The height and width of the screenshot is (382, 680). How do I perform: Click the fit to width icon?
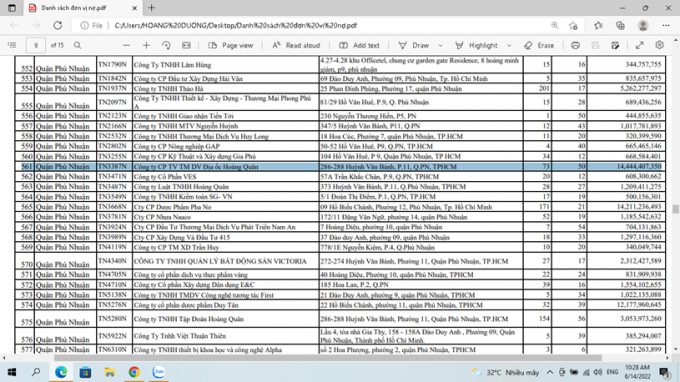point(186,45)
